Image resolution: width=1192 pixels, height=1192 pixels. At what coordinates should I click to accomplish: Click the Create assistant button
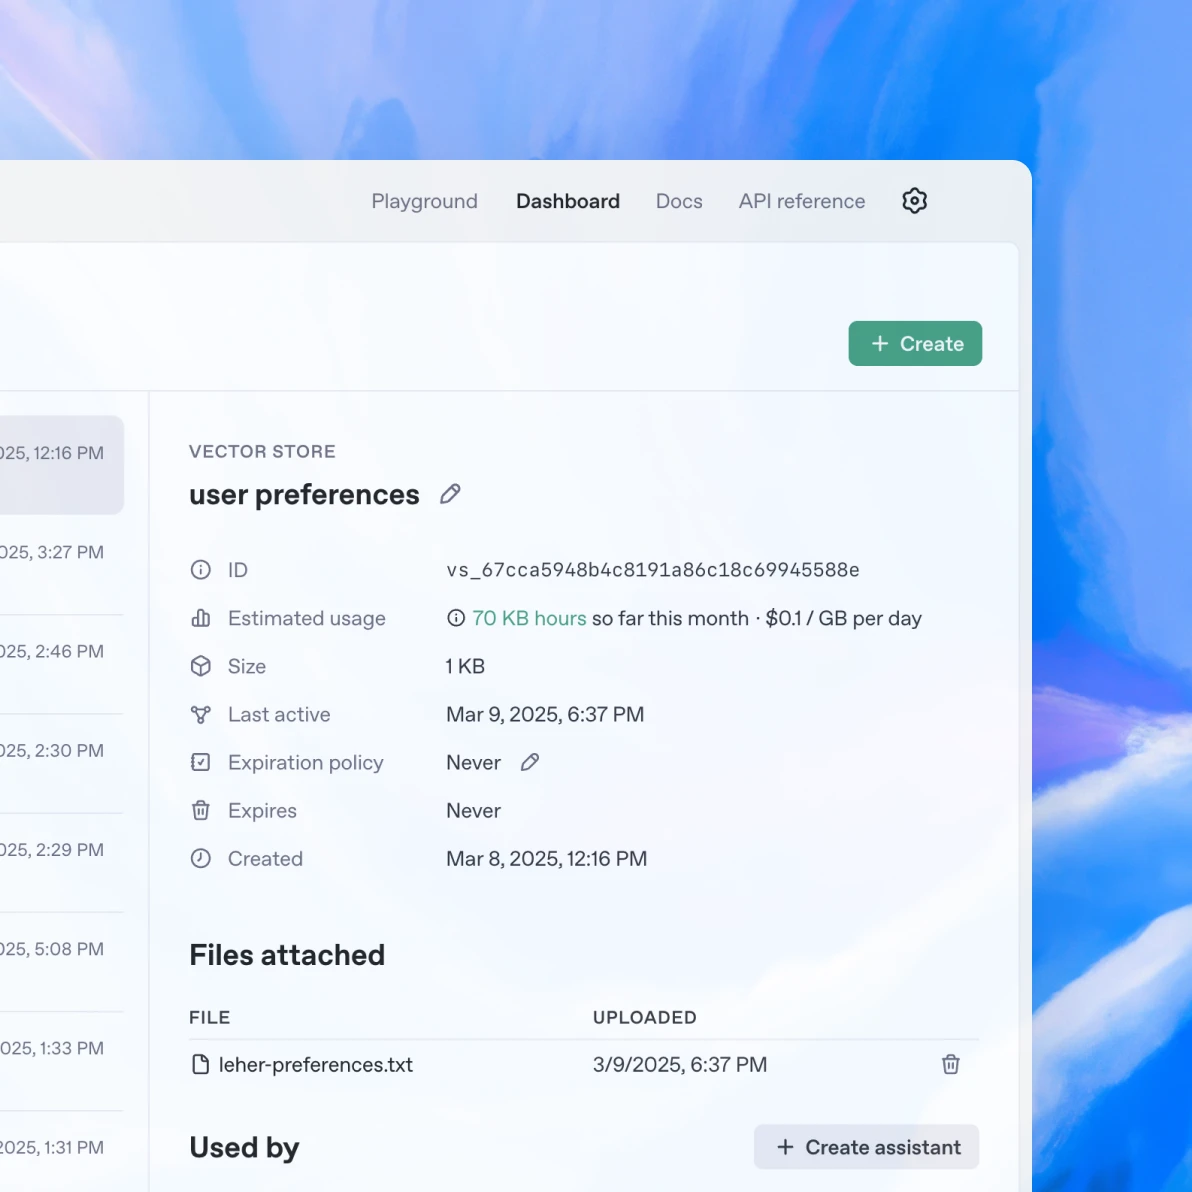point(867,1147)
